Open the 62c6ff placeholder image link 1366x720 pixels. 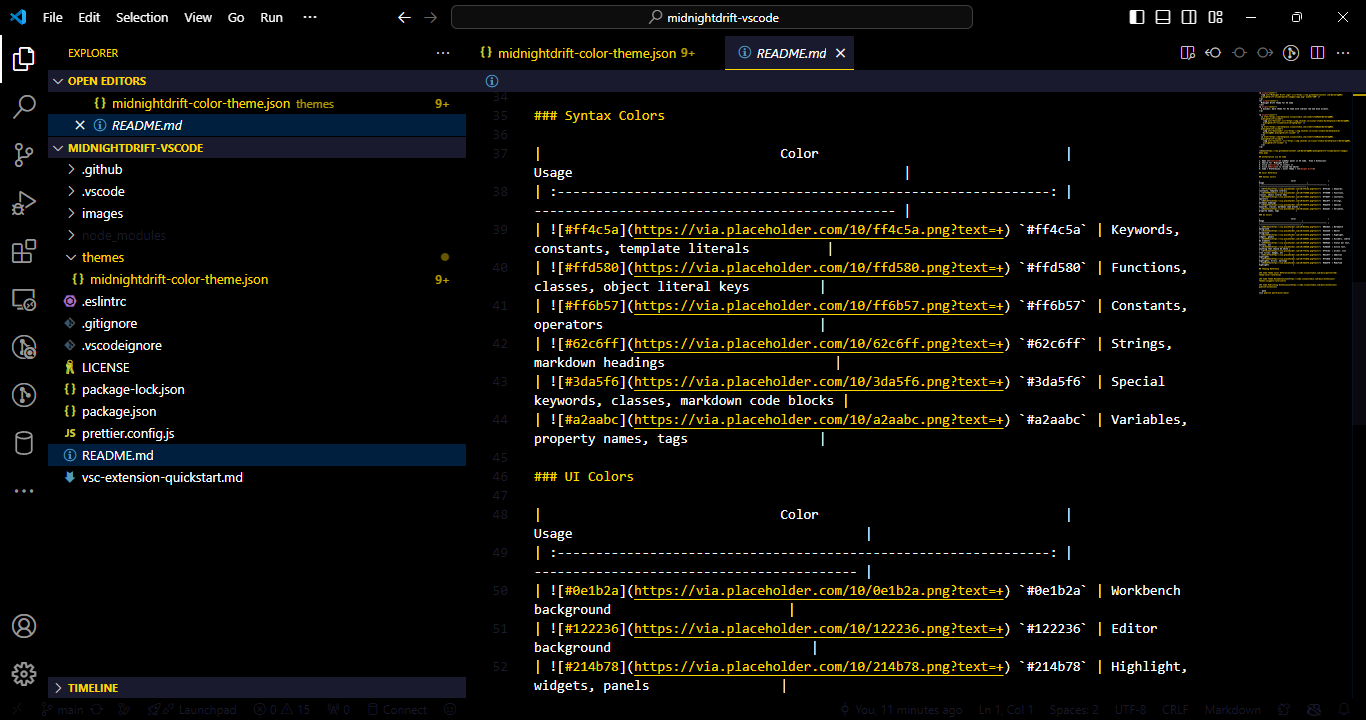point(819,344)
